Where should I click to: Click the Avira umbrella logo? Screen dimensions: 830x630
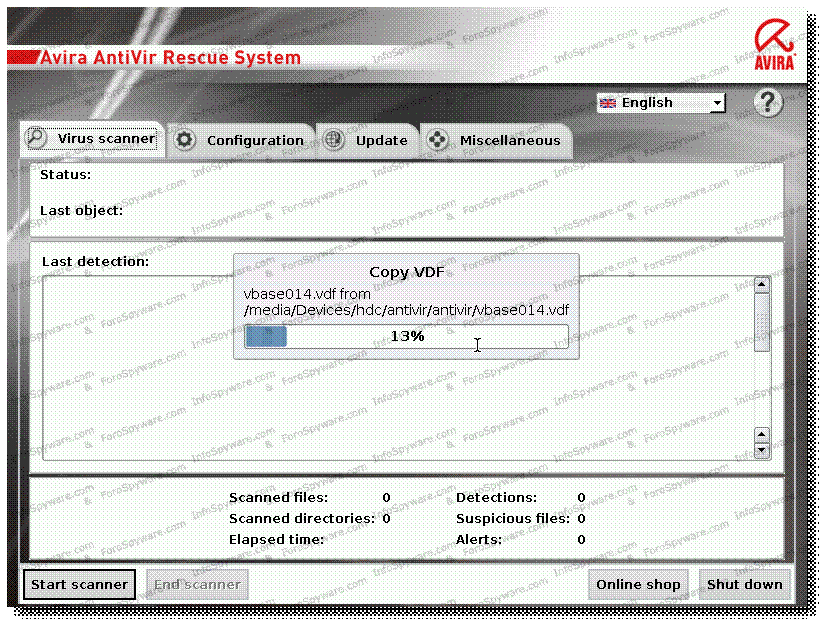774,45
